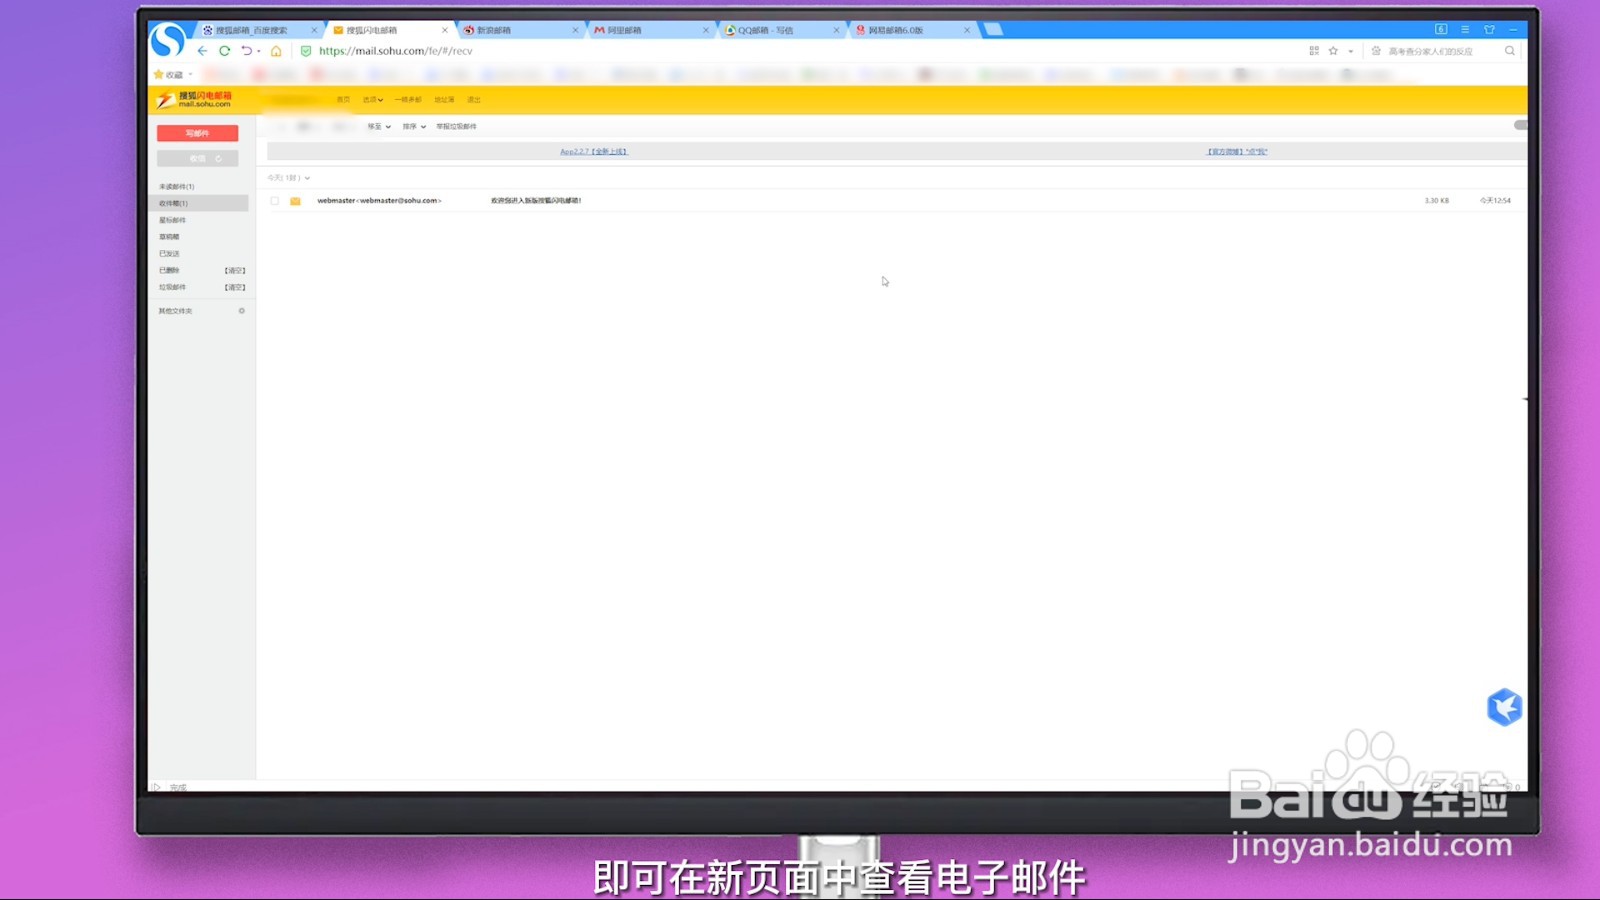Click the welcome email subject line

click(536, 201)
